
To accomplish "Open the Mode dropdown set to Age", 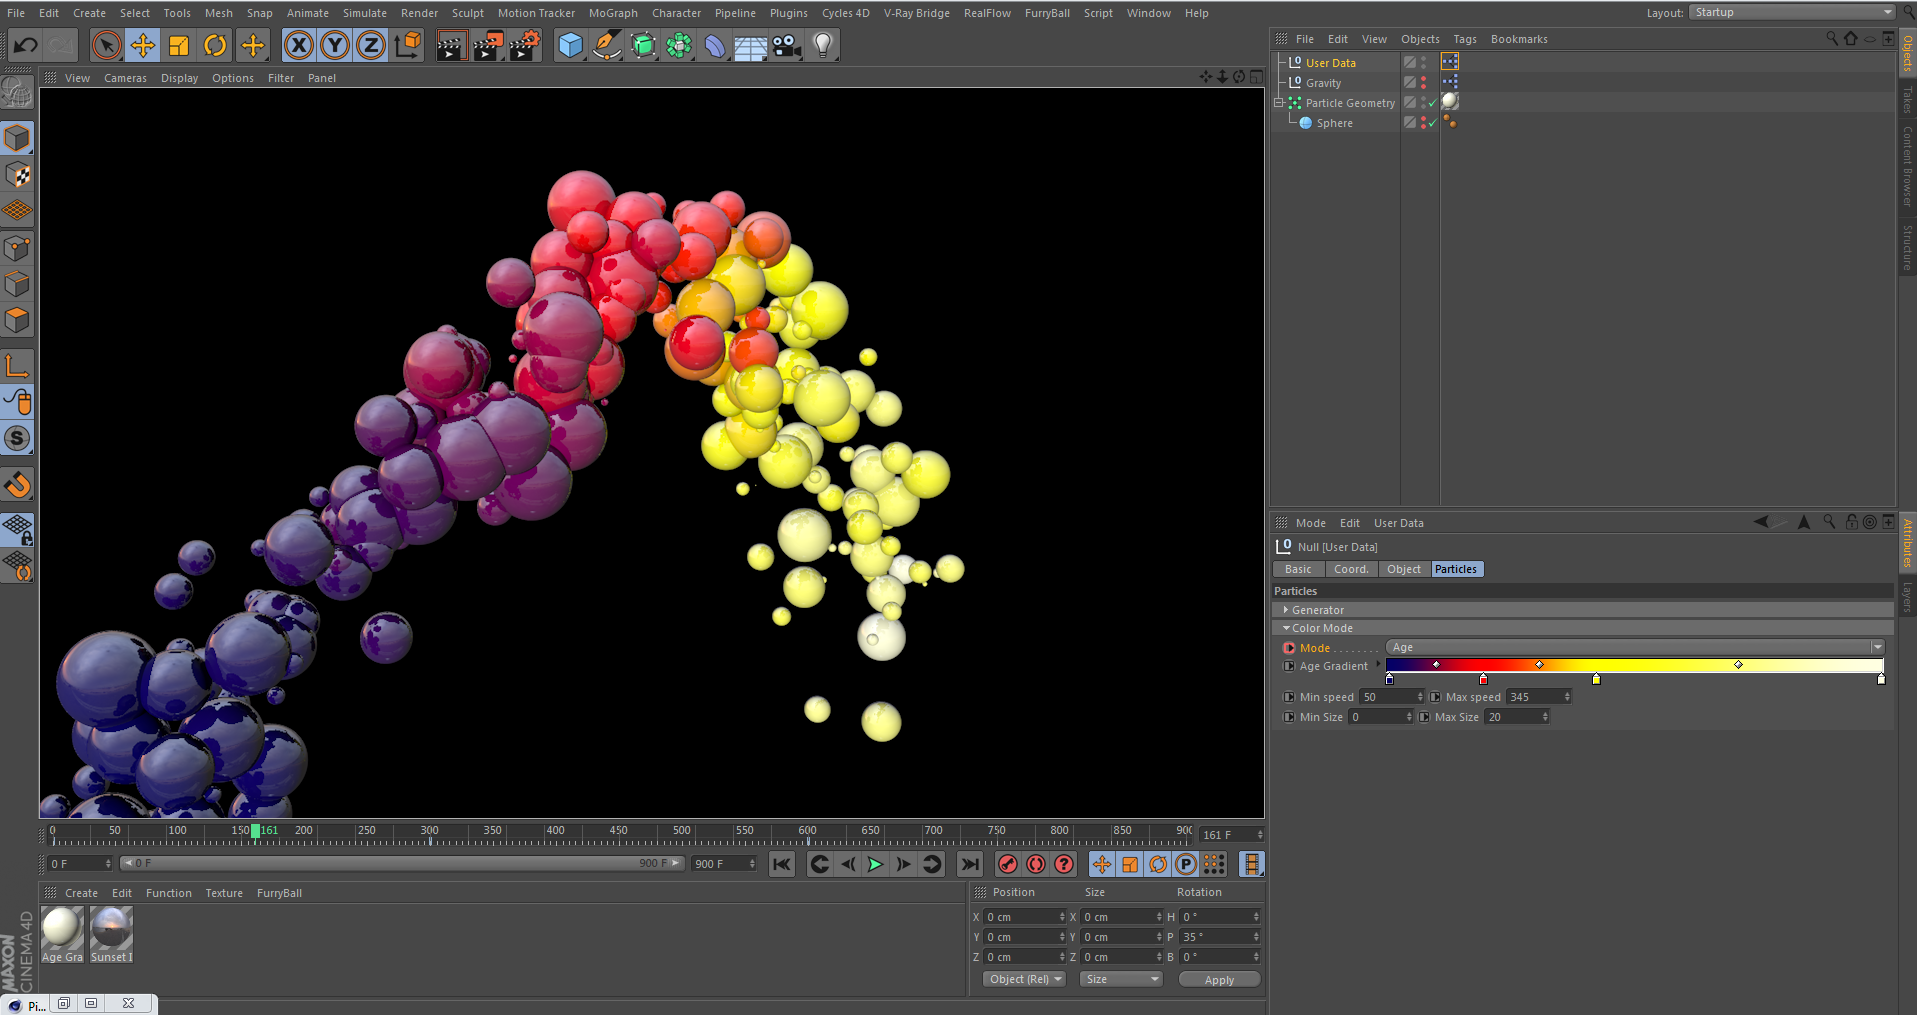I will (x=1634, y=648).
